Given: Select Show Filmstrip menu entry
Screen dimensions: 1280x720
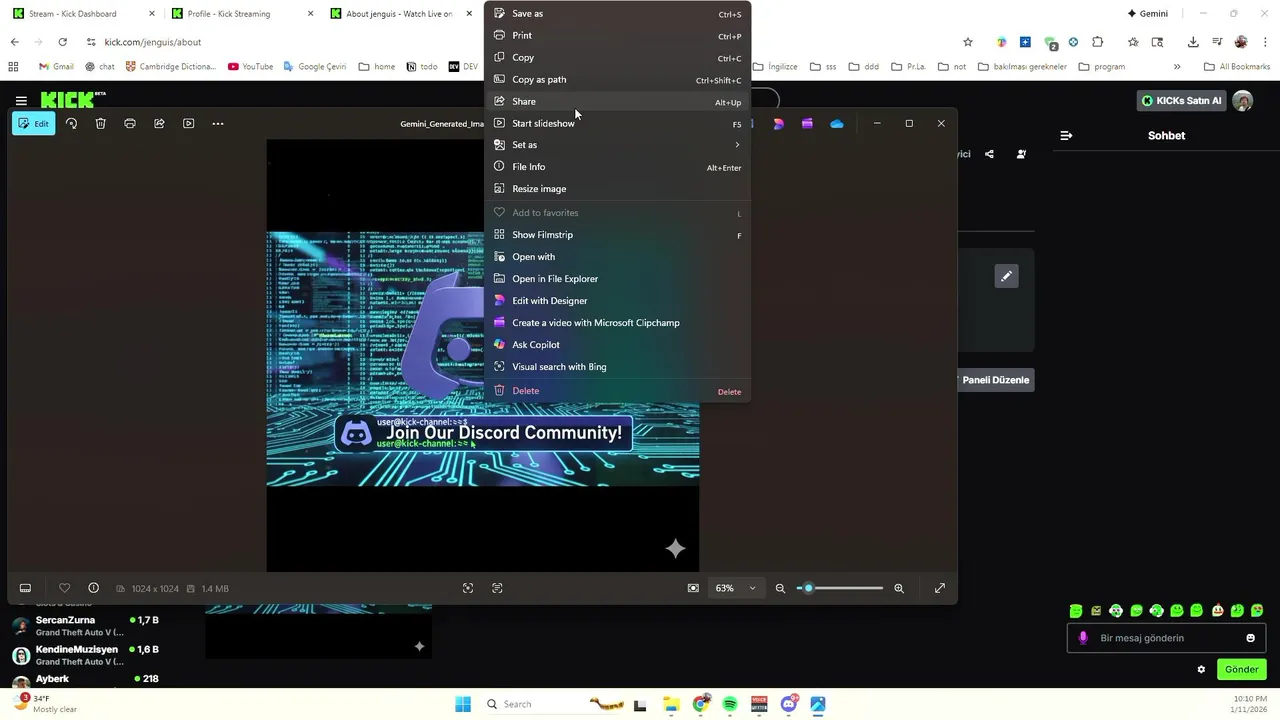Looking at the screenshot, I should 617,235.
